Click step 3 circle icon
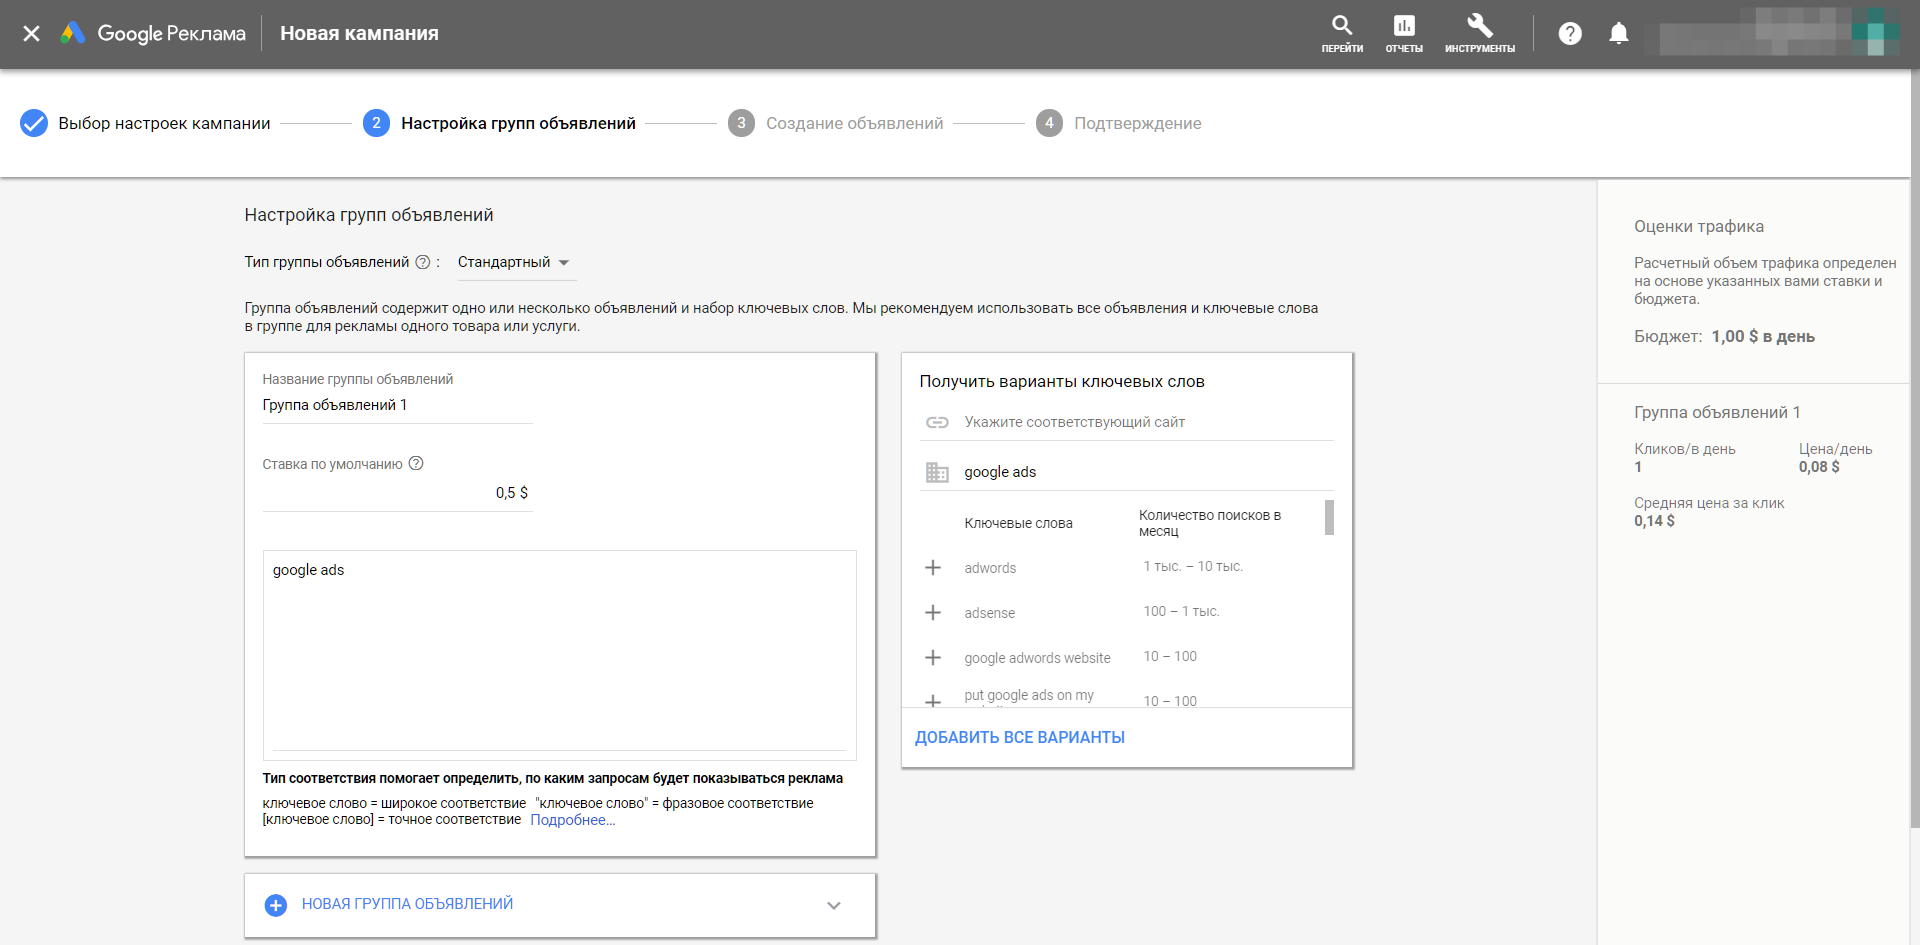The height and width of the screenshot is (945, 1920). tap(741, 123)
